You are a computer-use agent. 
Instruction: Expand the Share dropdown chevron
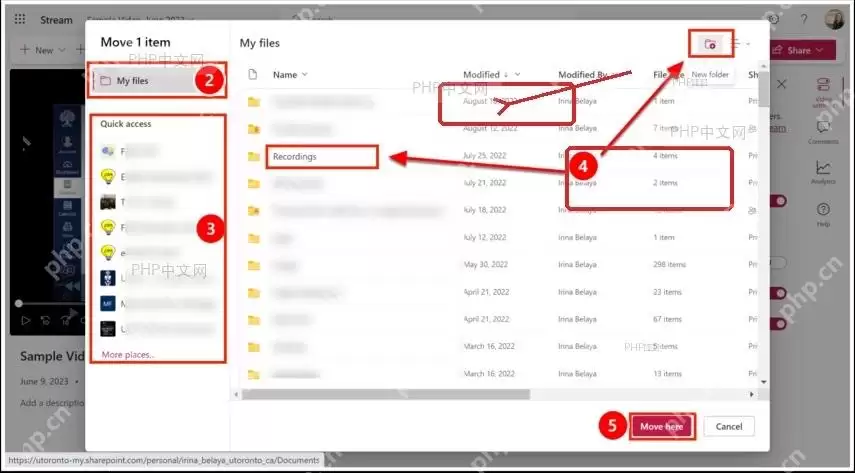[x=820, y=50]
